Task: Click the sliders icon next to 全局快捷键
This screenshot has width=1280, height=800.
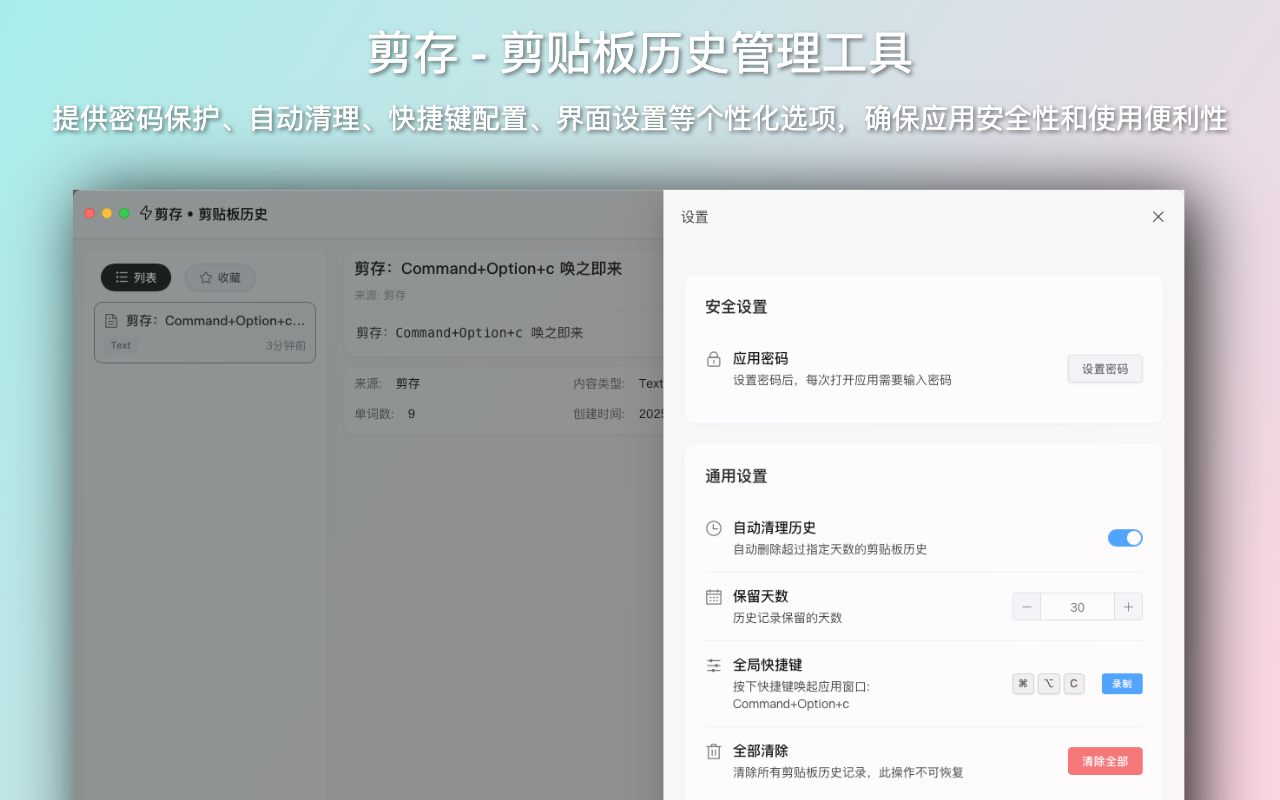Action: [714, 664]
